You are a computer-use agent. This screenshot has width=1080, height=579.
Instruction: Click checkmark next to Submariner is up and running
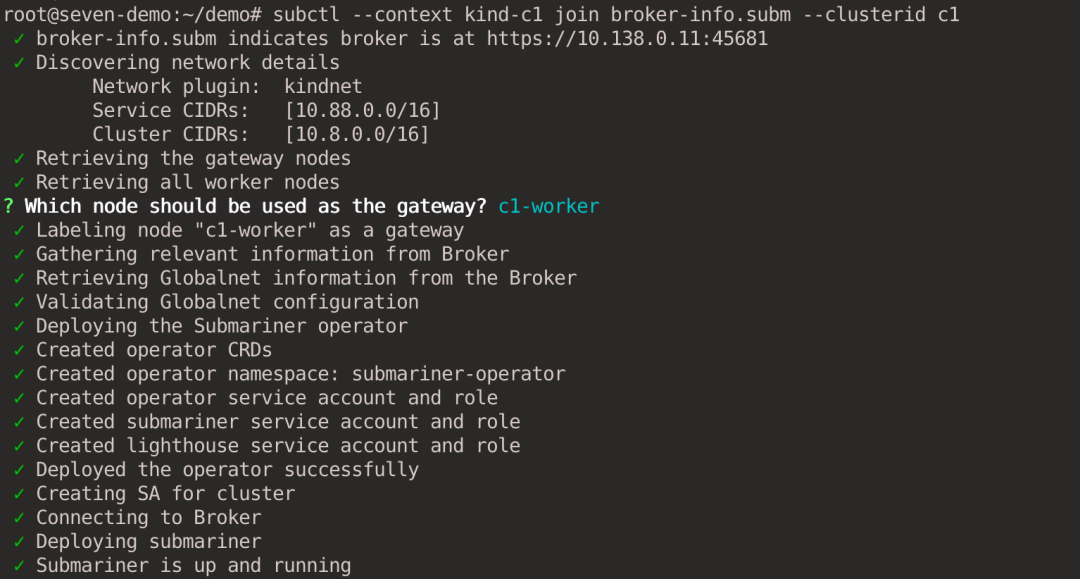(x=19, y=565)
